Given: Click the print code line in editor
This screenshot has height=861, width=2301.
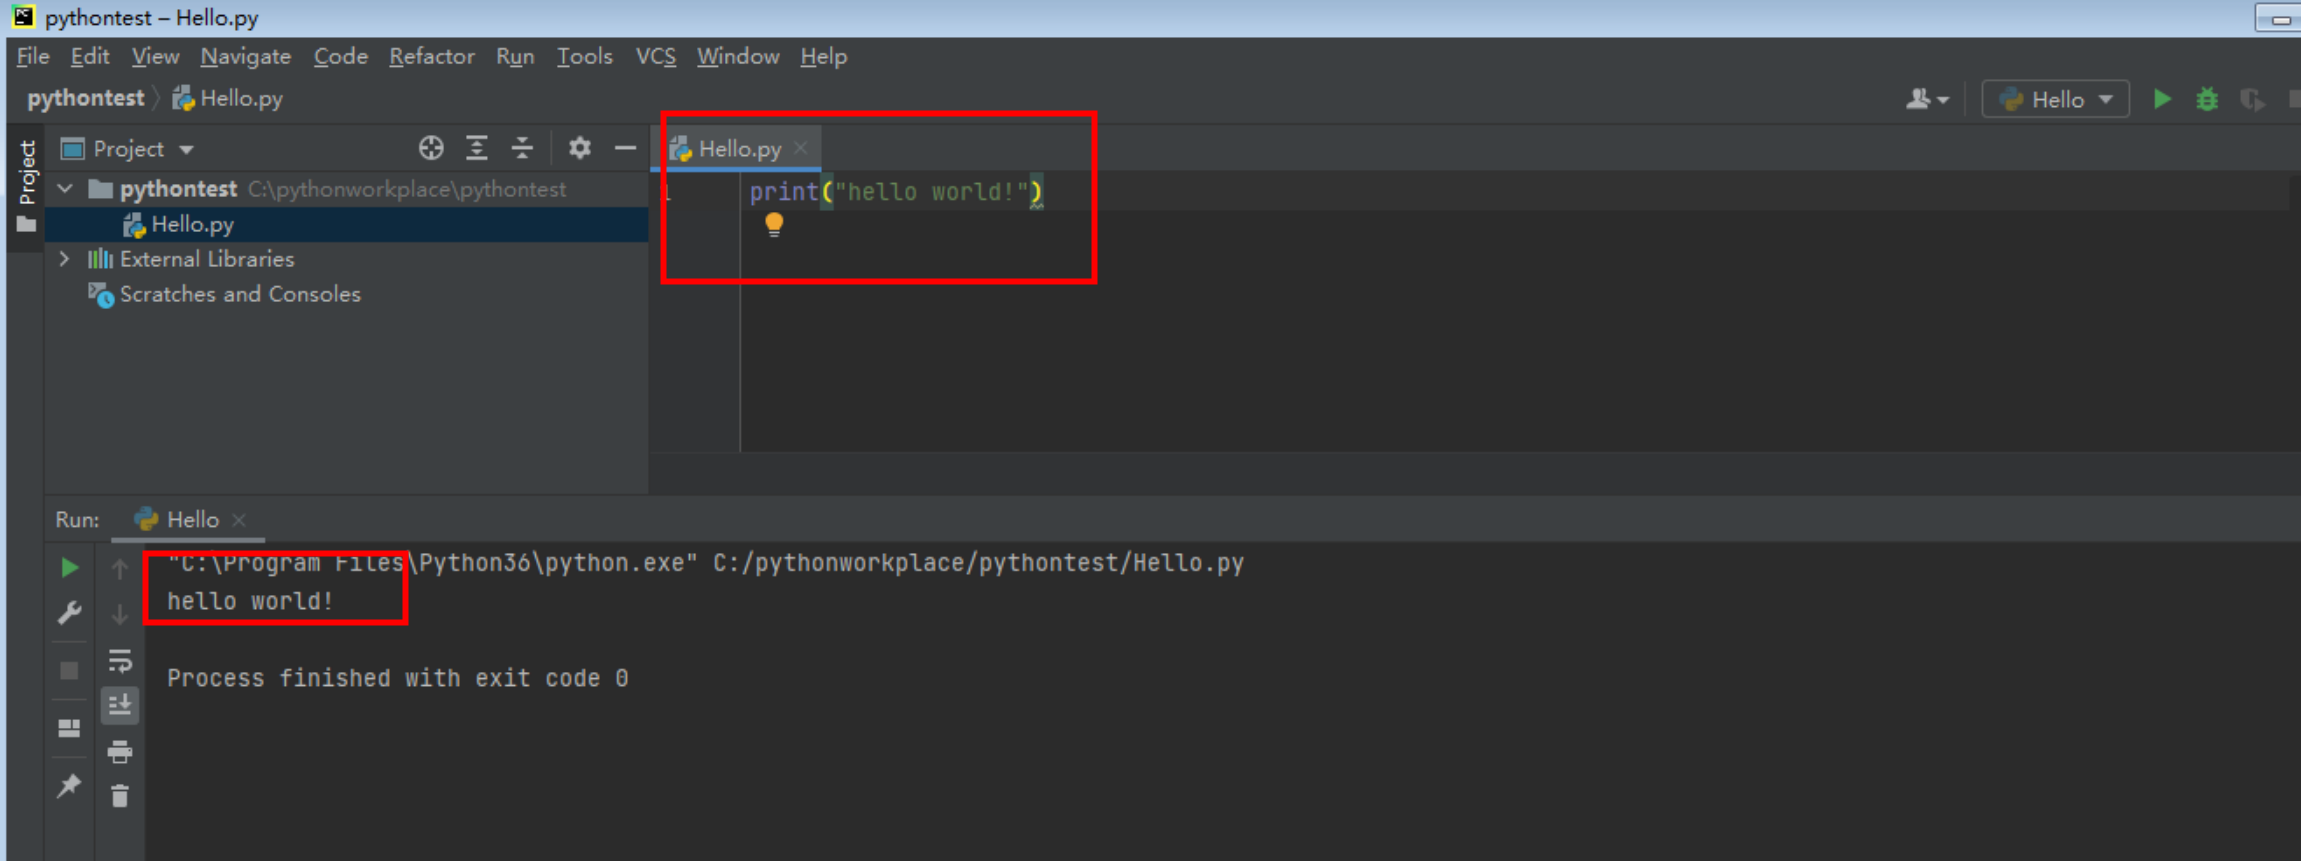Looking at the screenshot, I should point(896,192).
